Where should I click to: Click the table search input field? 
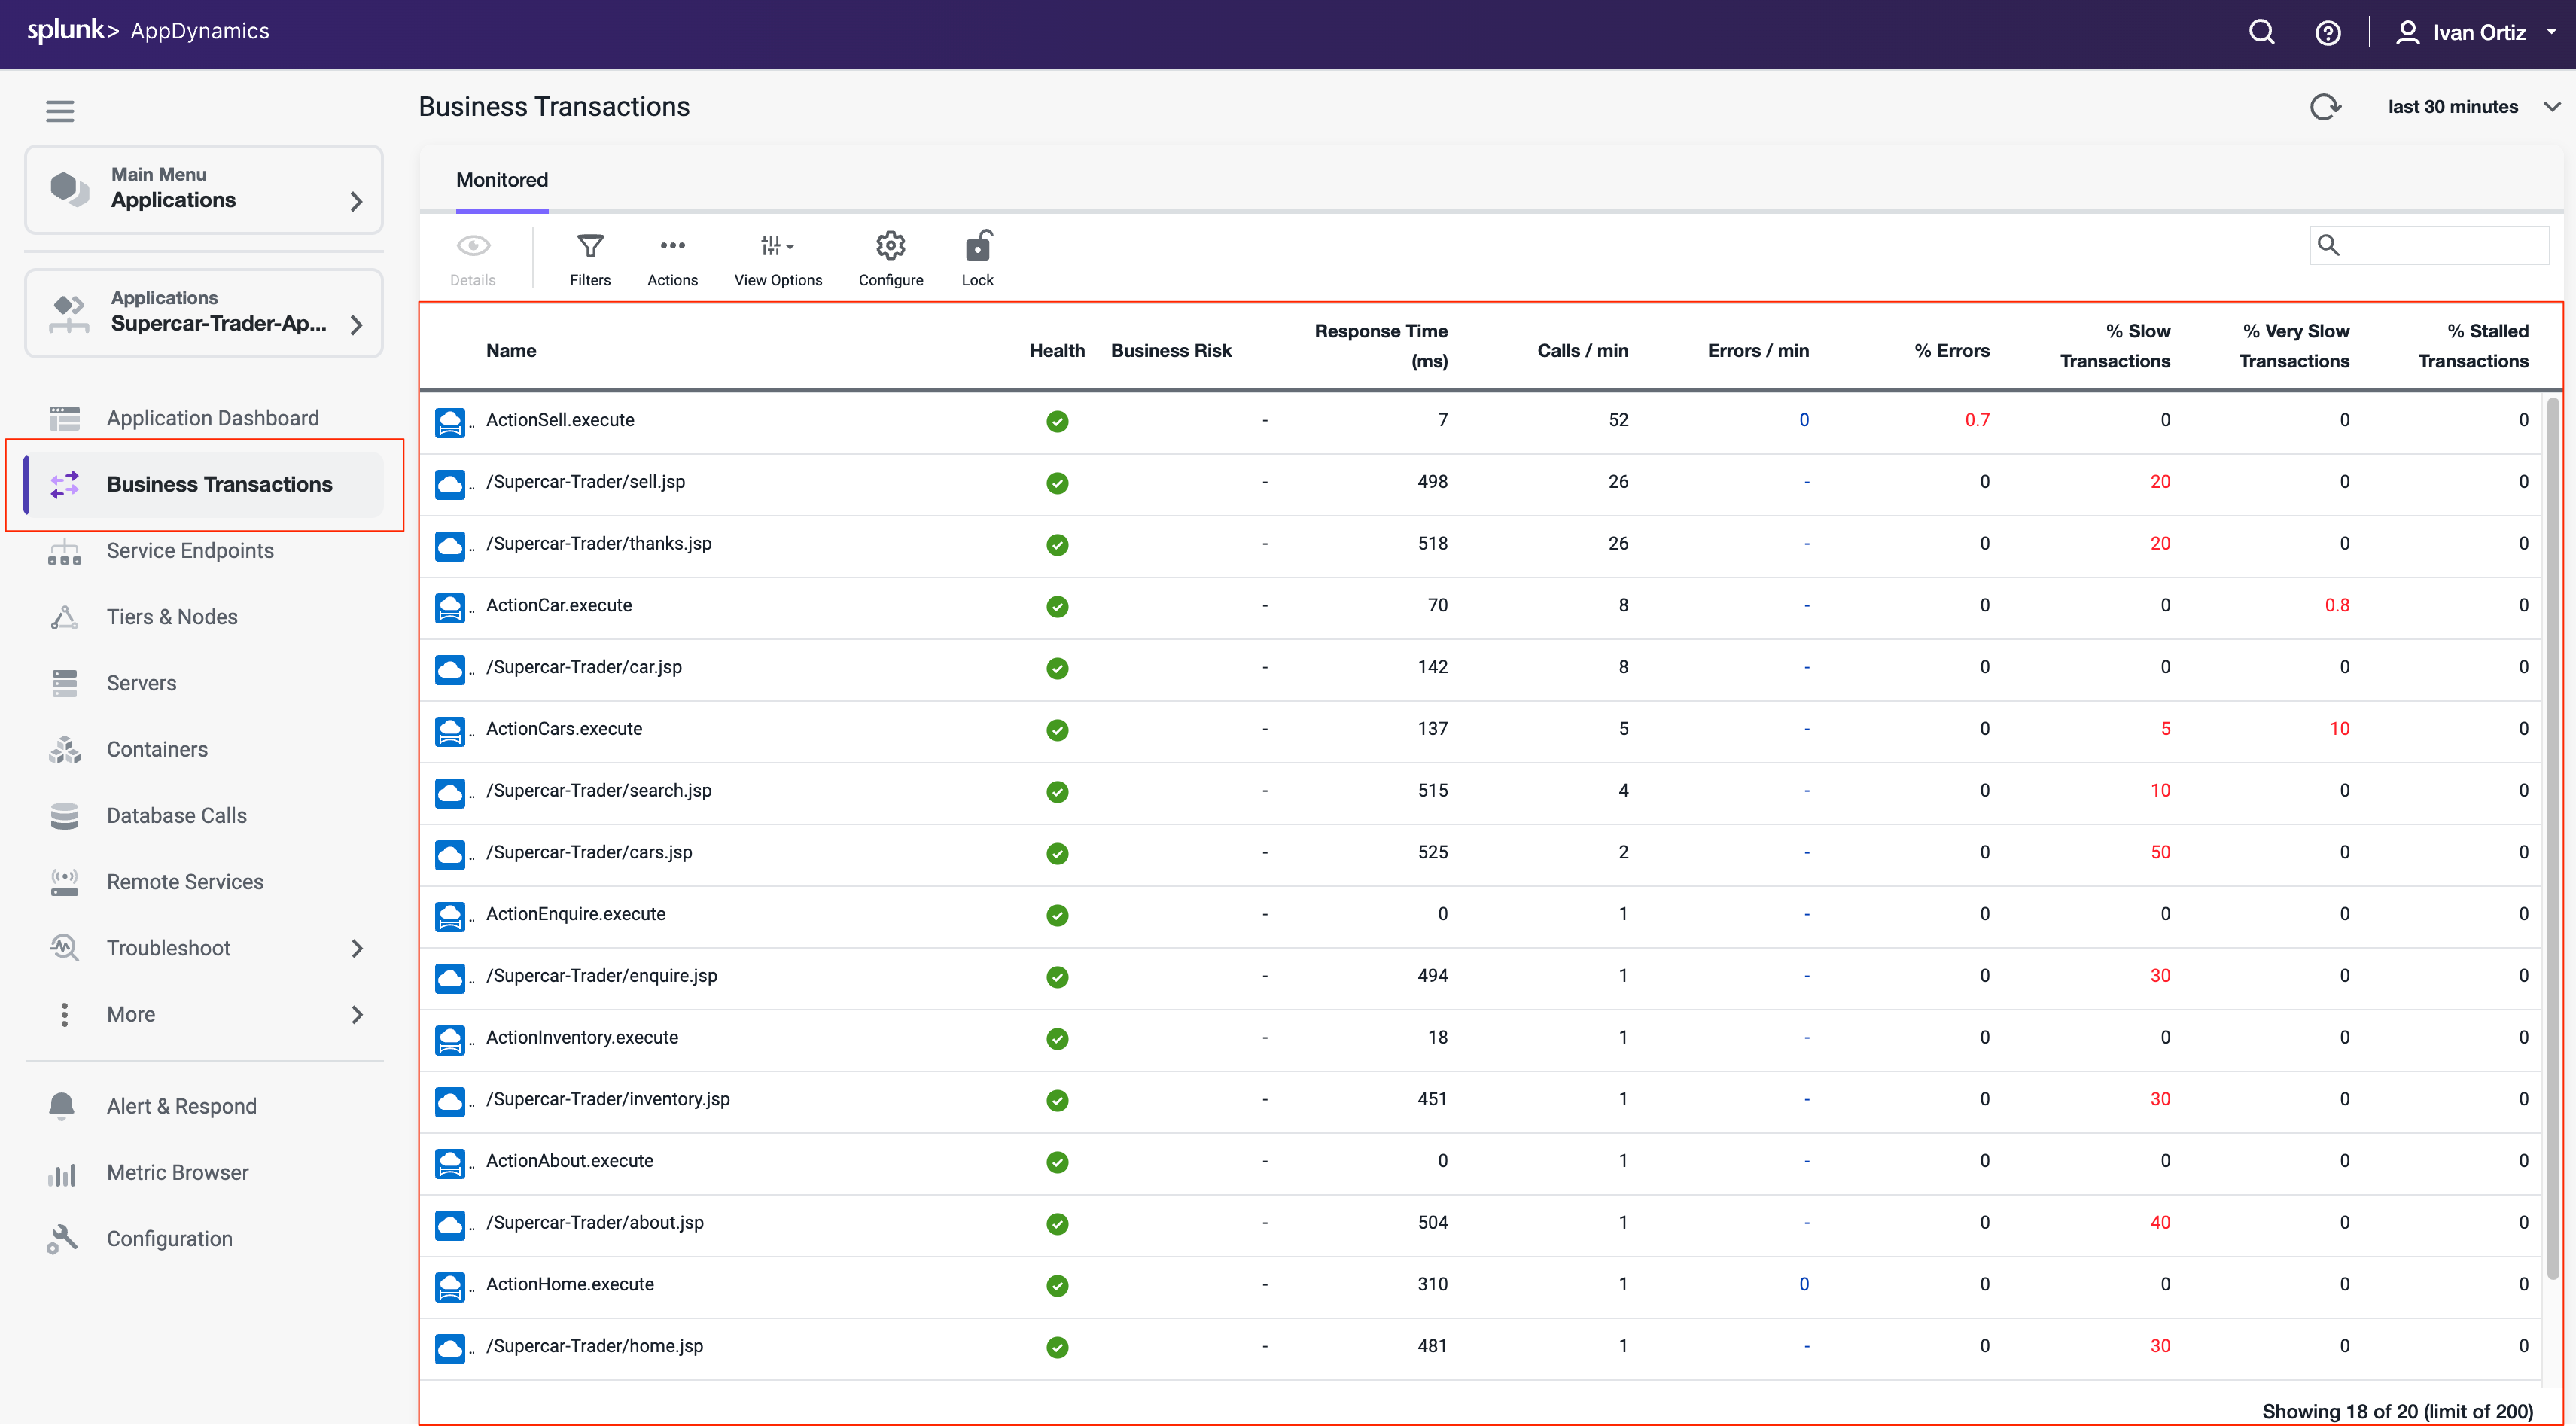pyautogui.click(x=2441, y=245)
